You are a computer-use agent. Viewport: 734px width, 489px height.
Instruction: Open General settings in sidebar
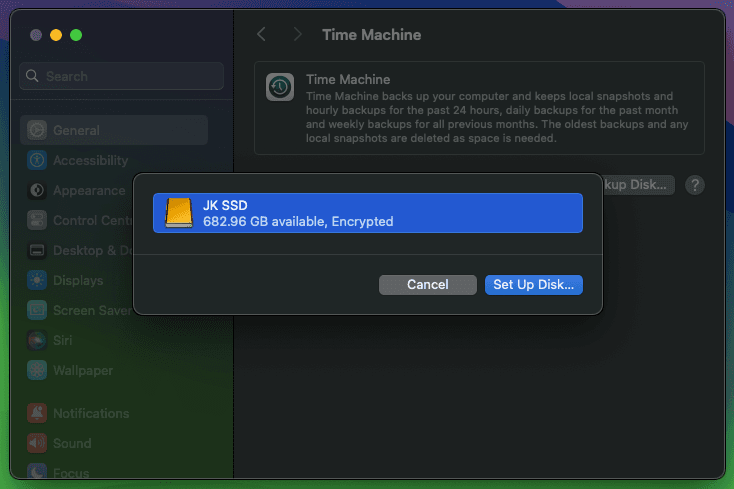click(x=114, y=130)
